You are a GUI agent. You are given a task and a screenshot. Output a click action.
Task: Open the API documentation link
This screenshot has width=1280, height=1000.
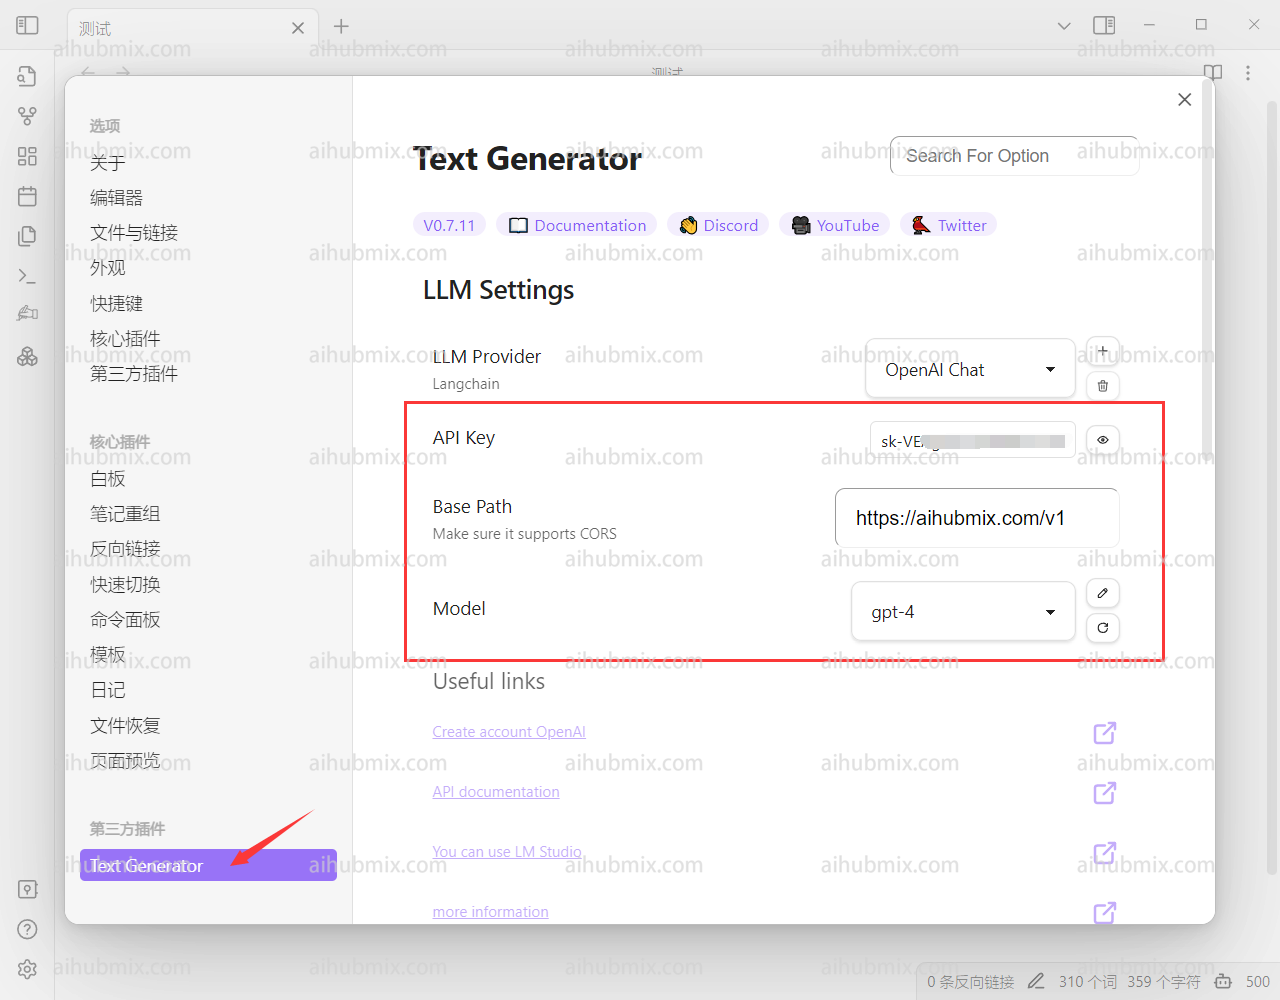(496, 792)
